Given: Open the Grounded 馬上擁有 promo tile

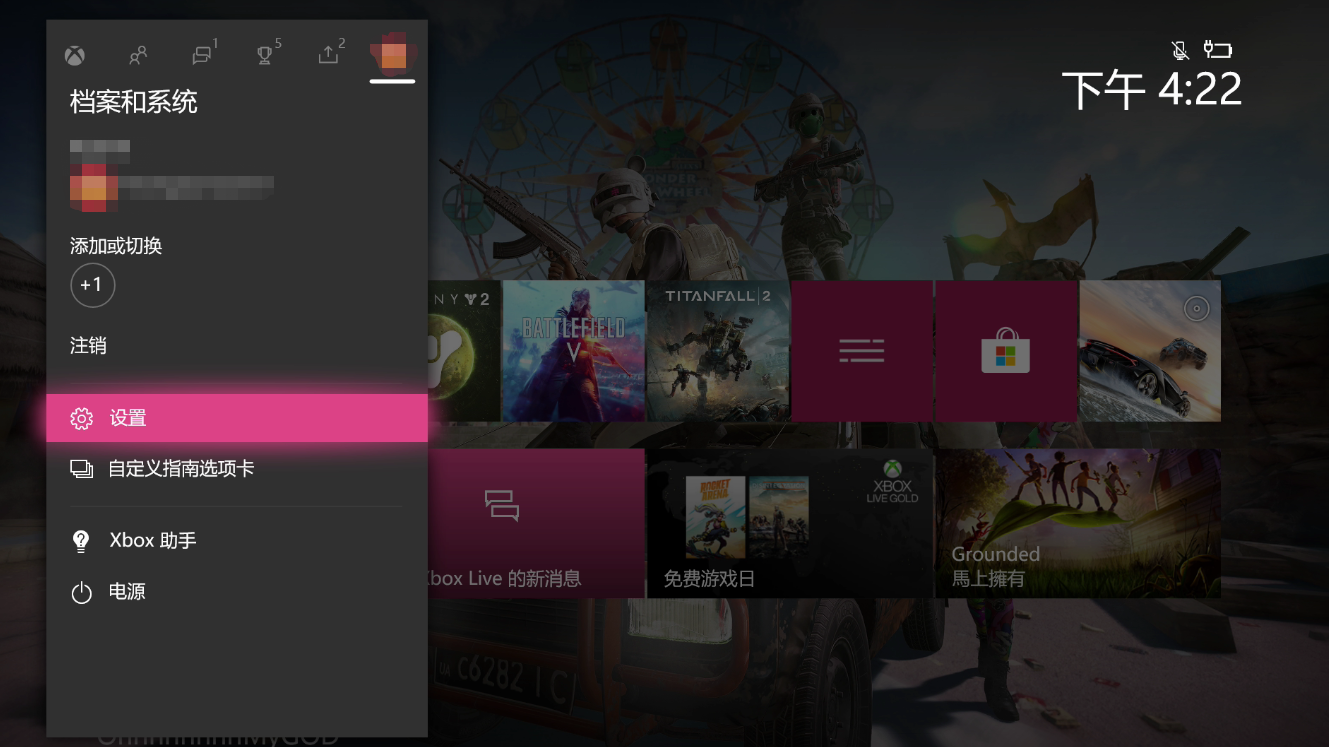Looking at the screenshot, I should [1078, 523].
